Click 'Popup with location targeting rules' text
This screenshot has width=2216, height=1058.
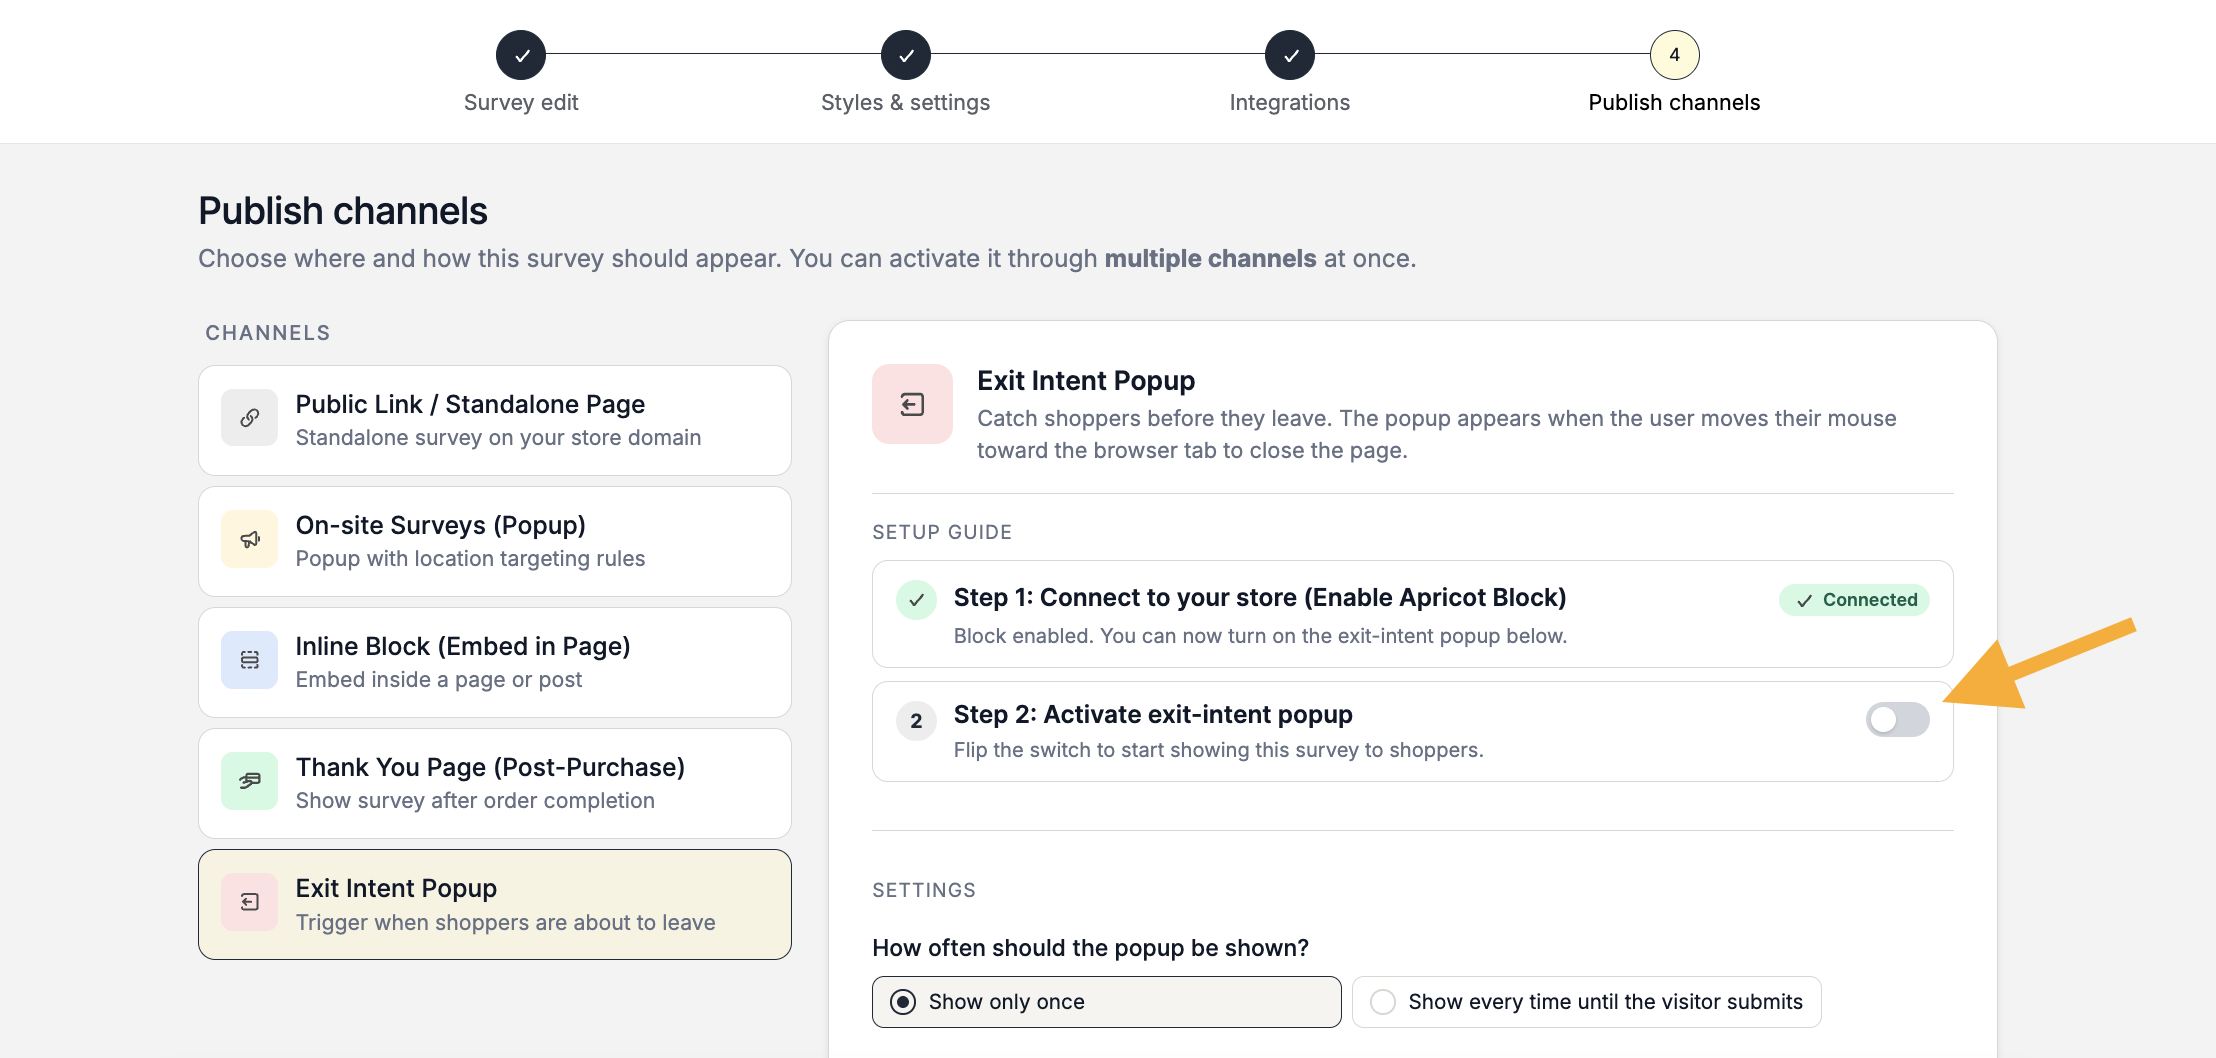click(x=470, y=559)
